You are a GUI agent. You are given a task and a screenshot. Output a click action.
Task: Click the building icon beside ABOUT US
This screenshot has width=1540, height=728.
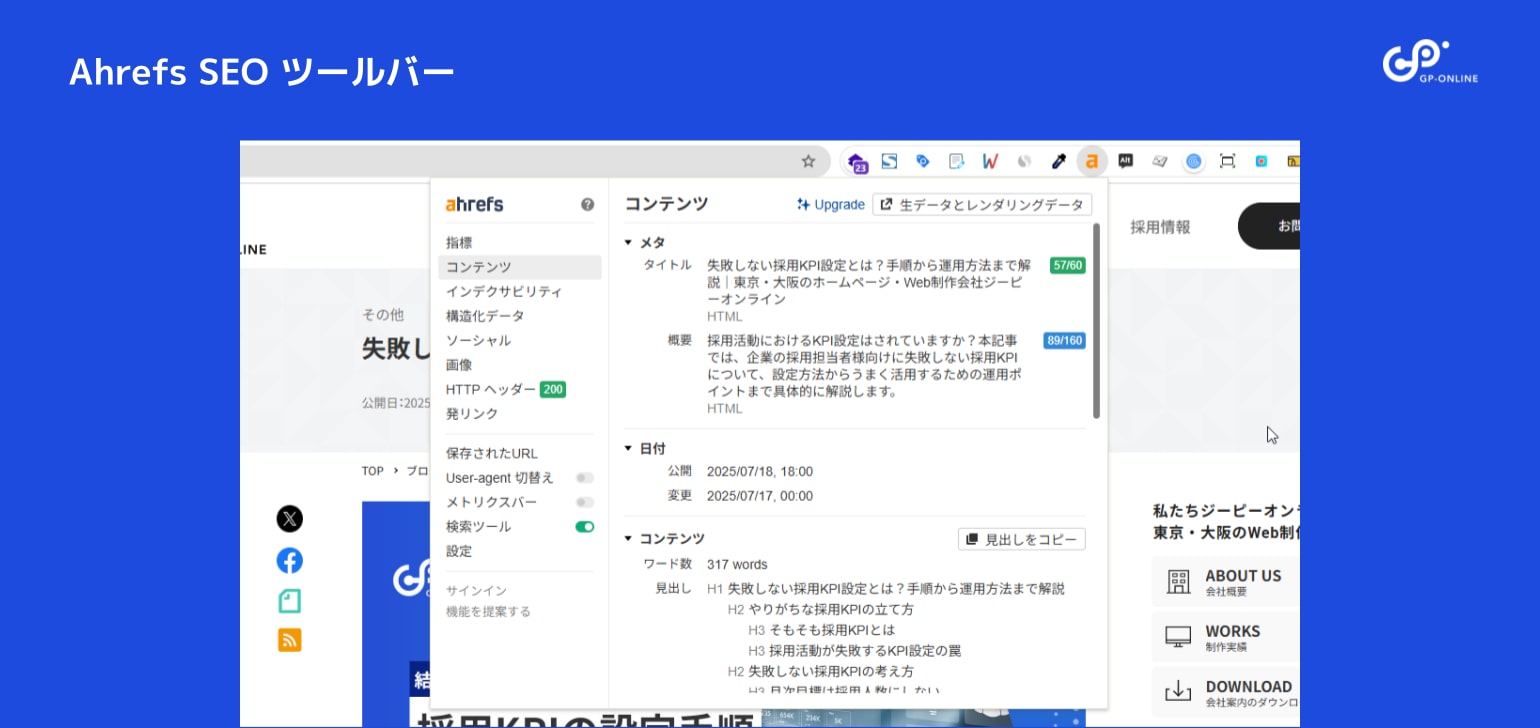[x=1179, y=582]
